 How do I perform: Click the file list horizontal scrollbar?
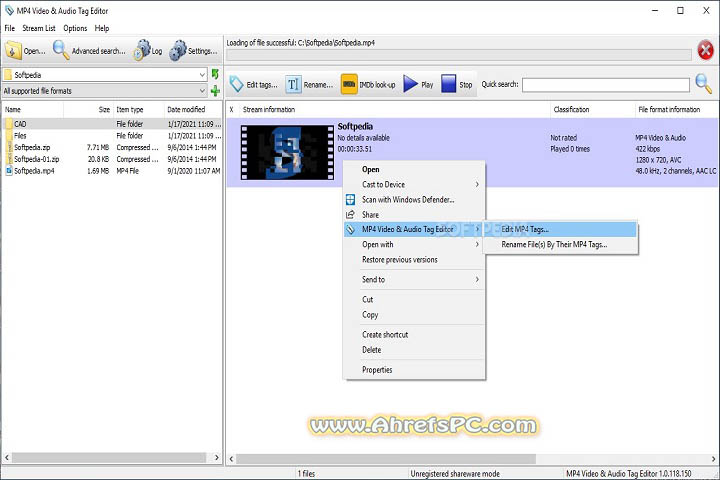click(109, 458)
